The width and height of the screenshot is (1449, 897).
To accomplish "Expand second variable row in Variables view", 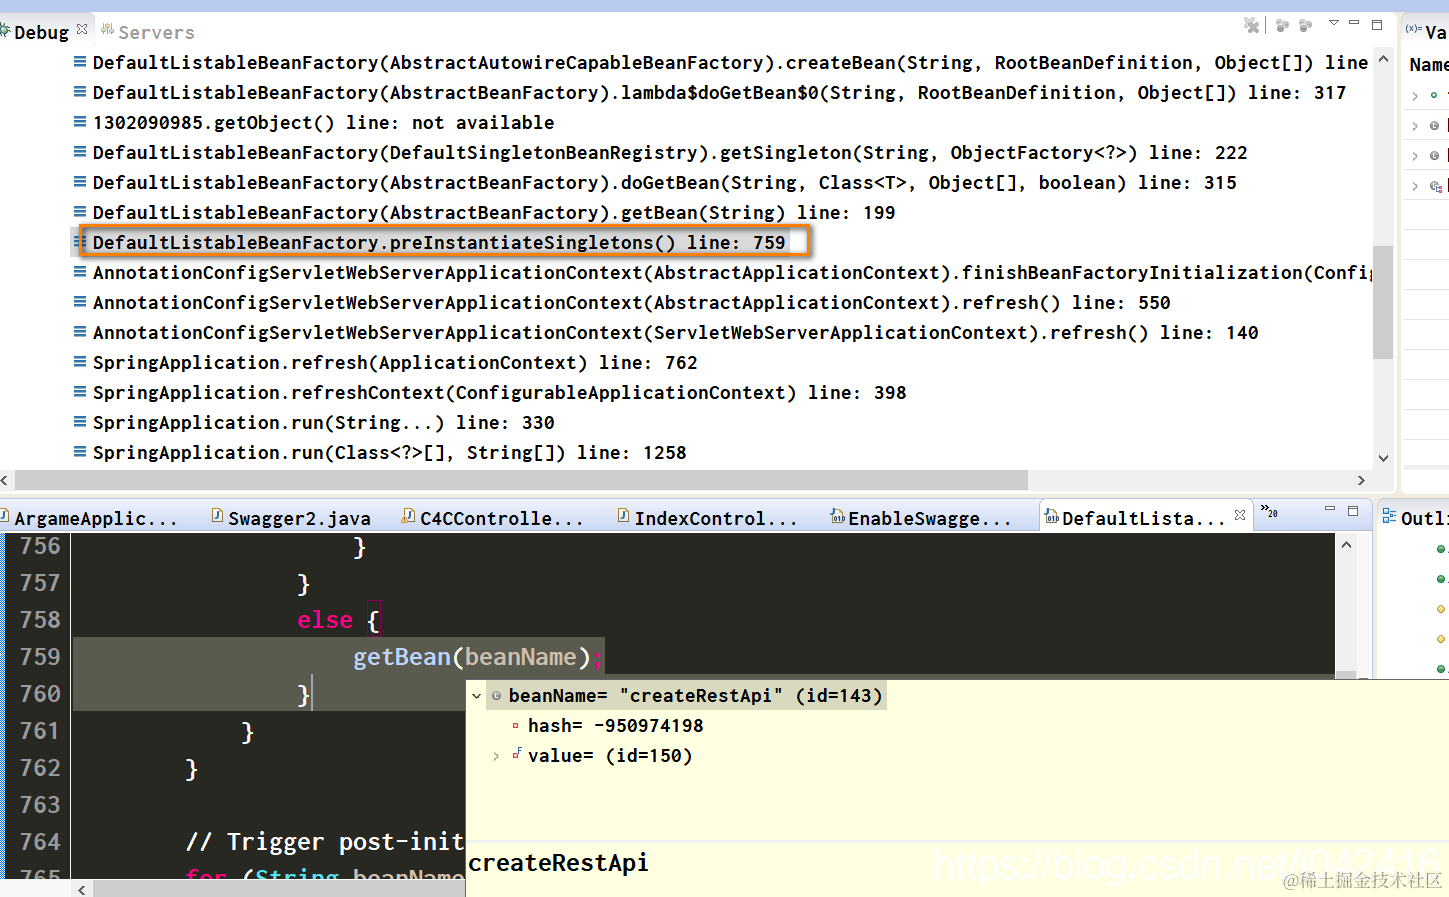I will click(1415, 126).
